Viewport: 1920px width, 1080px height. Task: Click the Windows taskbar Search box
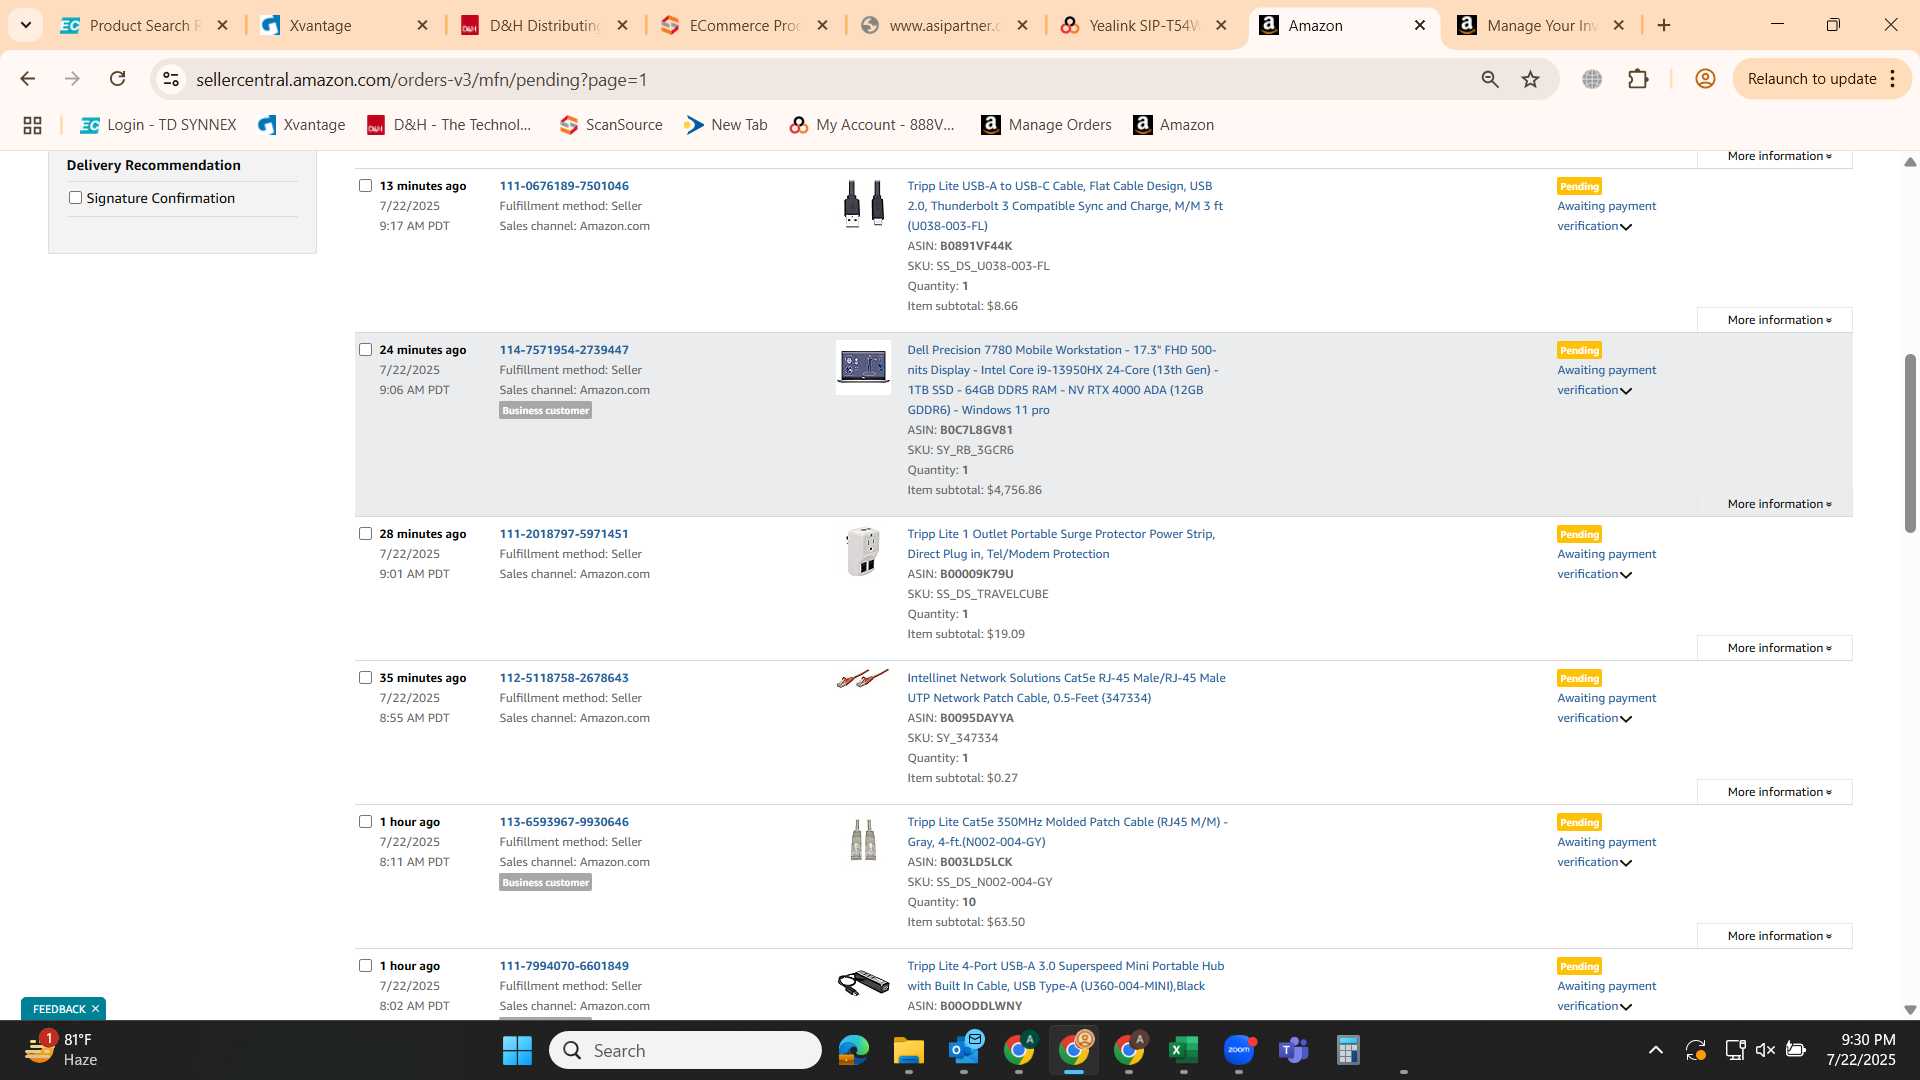pos(685,1050)
